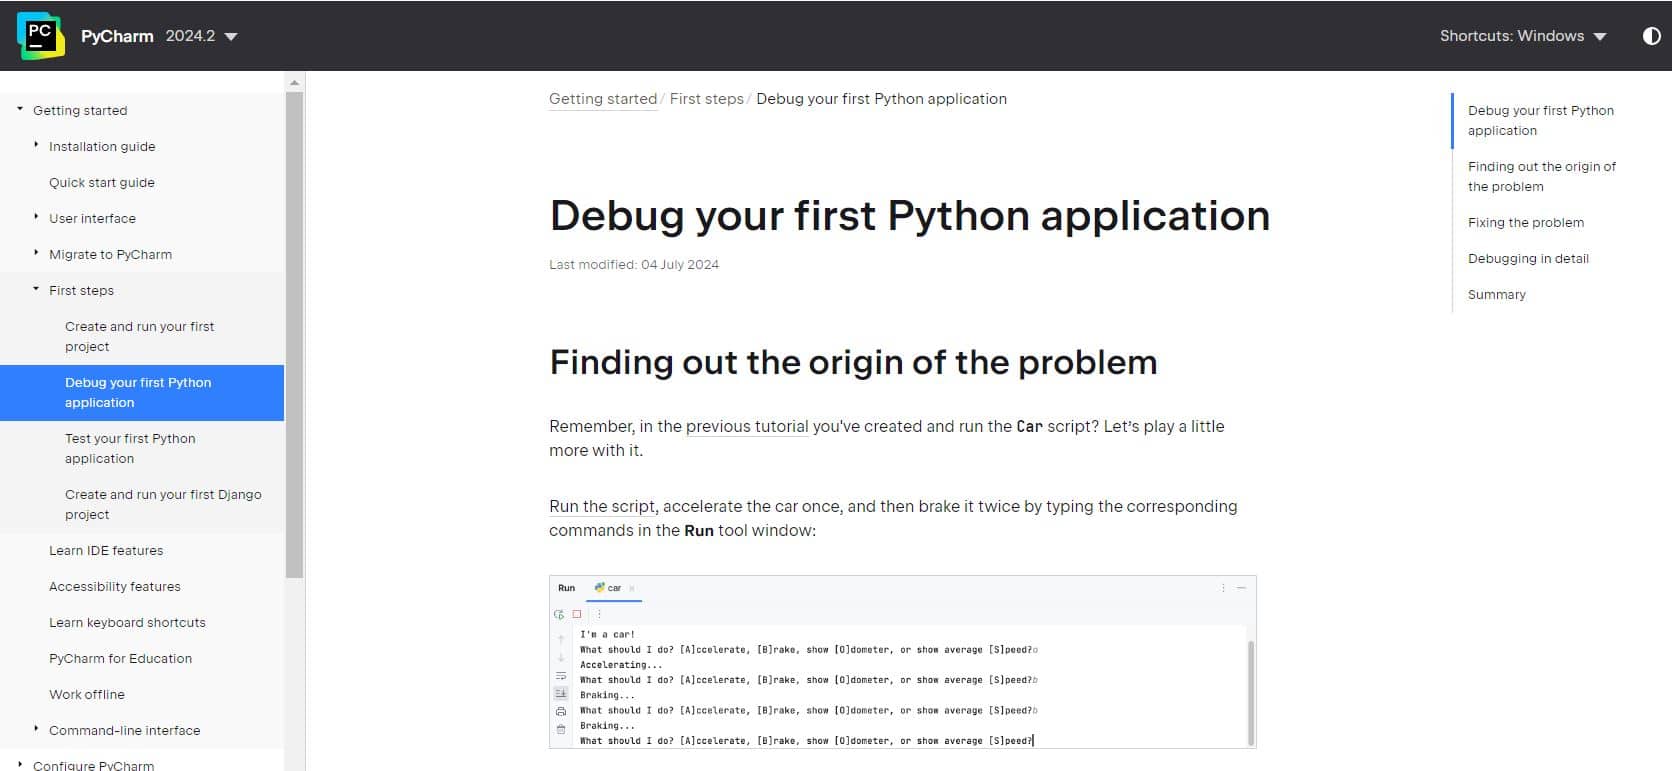Toggle the dark/light theme switcher
1672x771 pixels.
[x=1651, y=36]
